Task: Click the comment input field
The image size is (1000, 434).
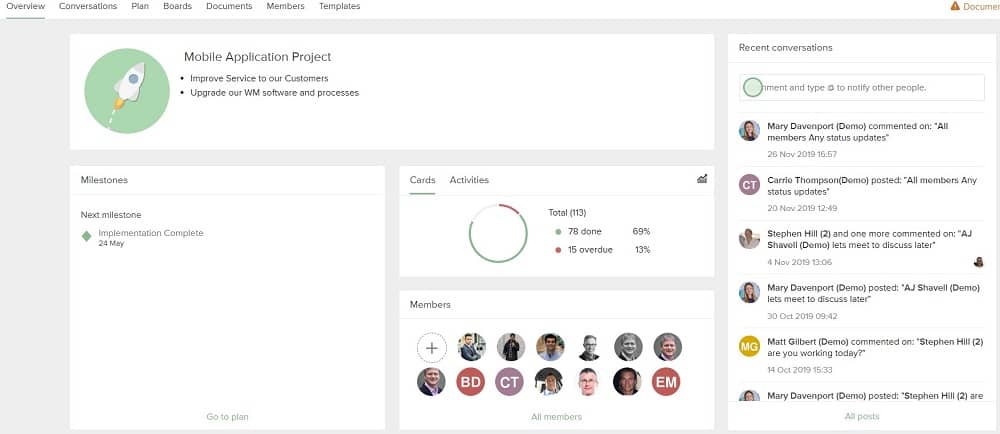Action: (x=862, y=88)
